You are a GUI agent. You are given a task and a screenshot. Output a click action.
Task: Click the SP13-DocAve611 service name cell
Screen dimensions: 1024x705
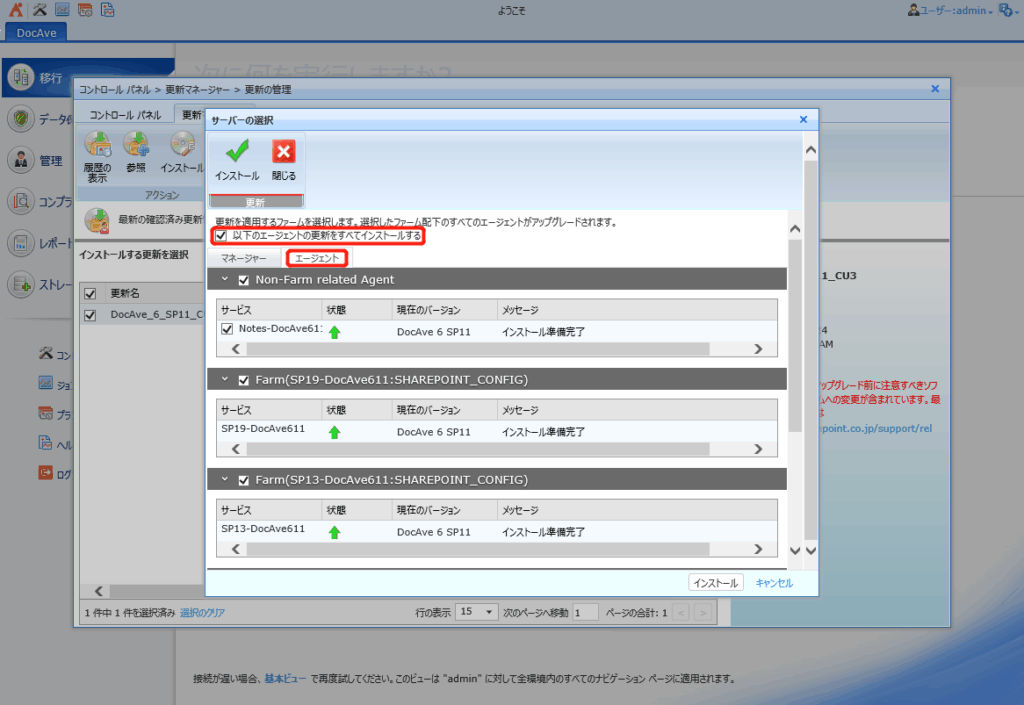click(263, 529)
